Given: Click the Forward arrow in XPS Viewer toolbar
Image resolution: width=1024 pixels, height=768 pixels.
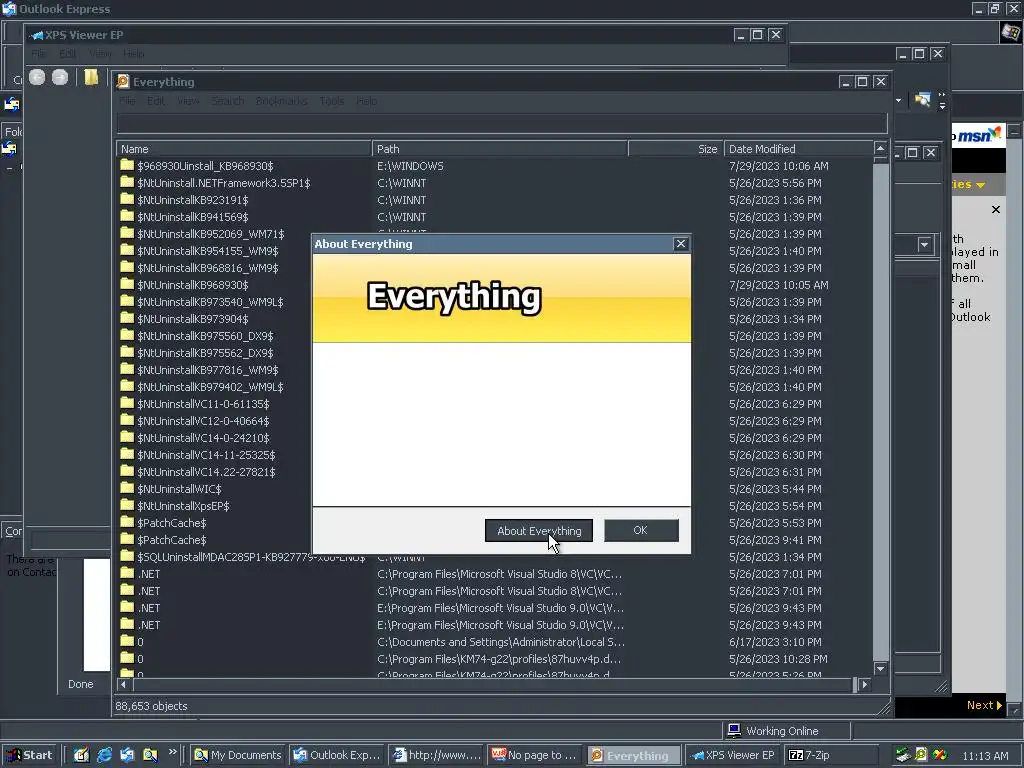Looking at the screenshot, I should 60,77.
